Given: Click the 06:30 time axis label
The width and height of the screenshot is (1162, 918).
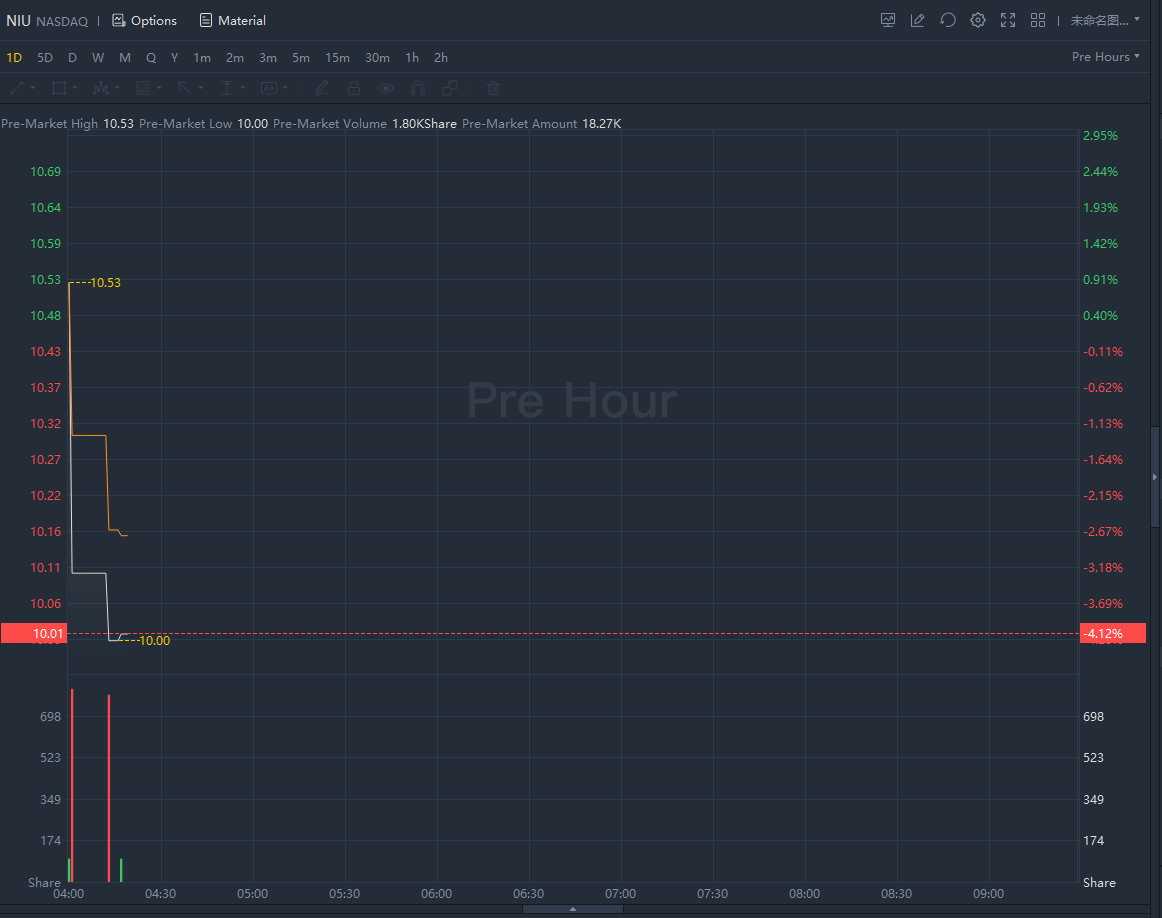Looking at the screenshot, I should [x=528, y=894].
